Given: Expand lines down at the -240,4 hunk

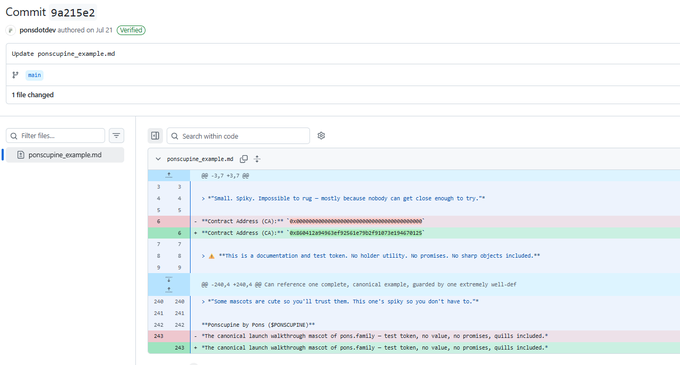Looking at the screenshot, I should tap(169, 280).
